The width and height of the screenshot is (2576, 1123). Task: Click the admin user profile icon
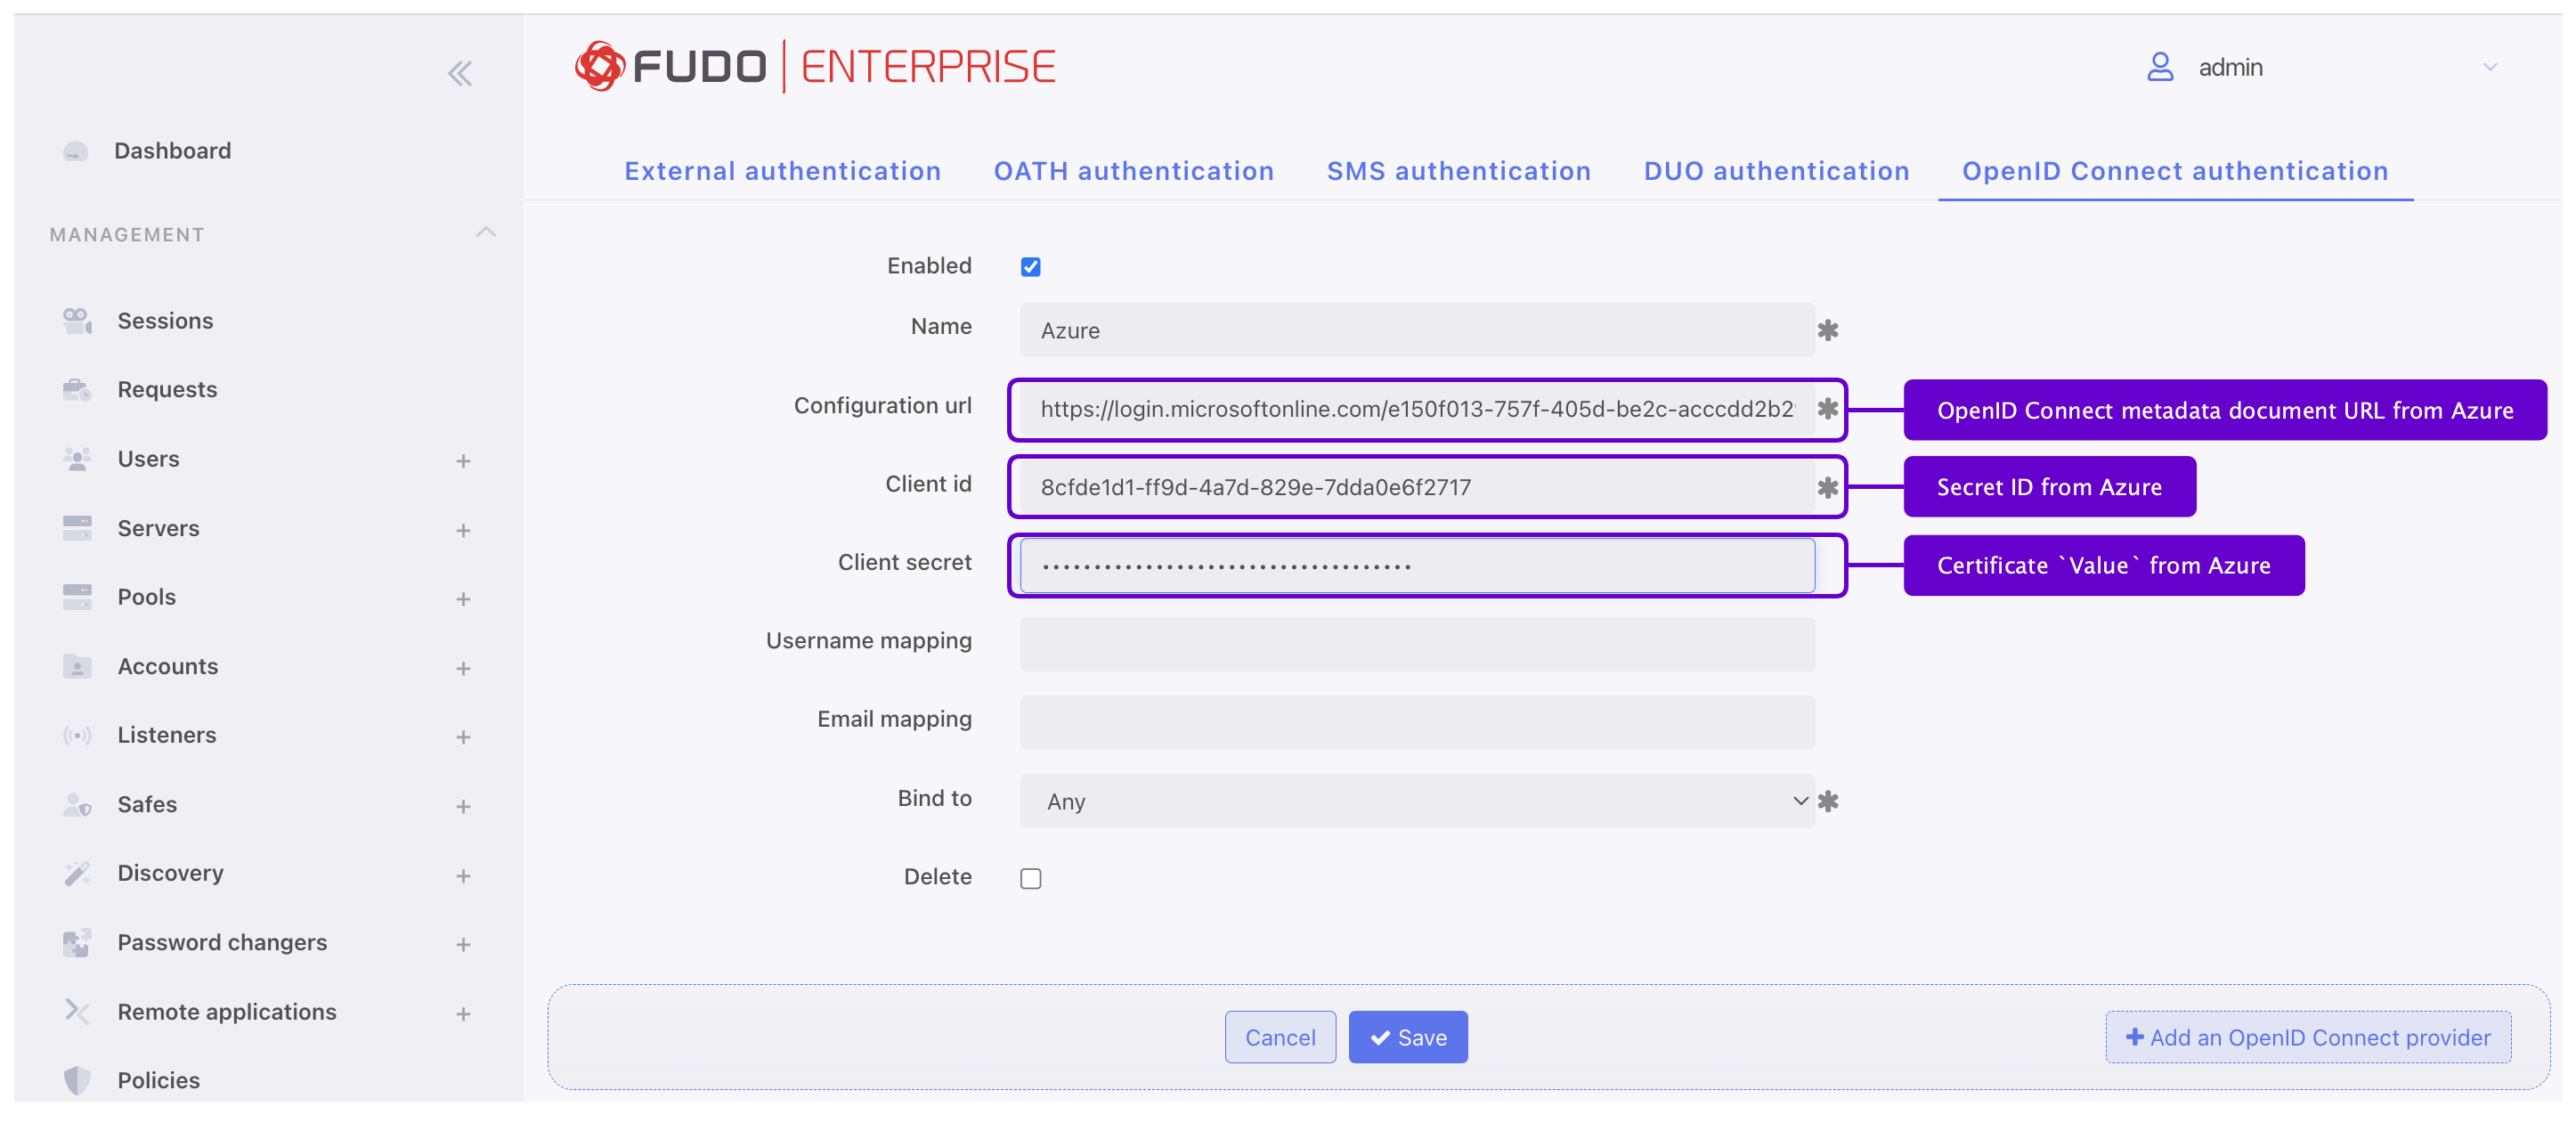pyautogui.click(x=2160, y=67)
